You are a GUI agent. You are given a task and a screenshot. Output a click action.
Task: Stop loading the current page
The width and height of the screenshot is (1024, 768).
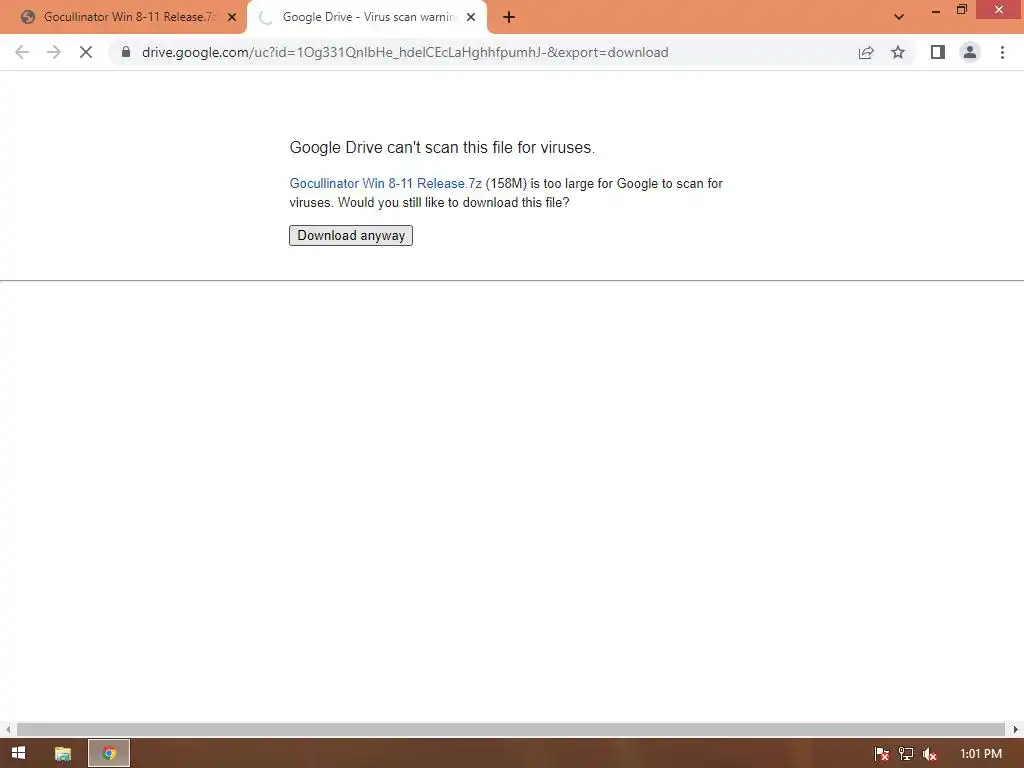[86, 52]
